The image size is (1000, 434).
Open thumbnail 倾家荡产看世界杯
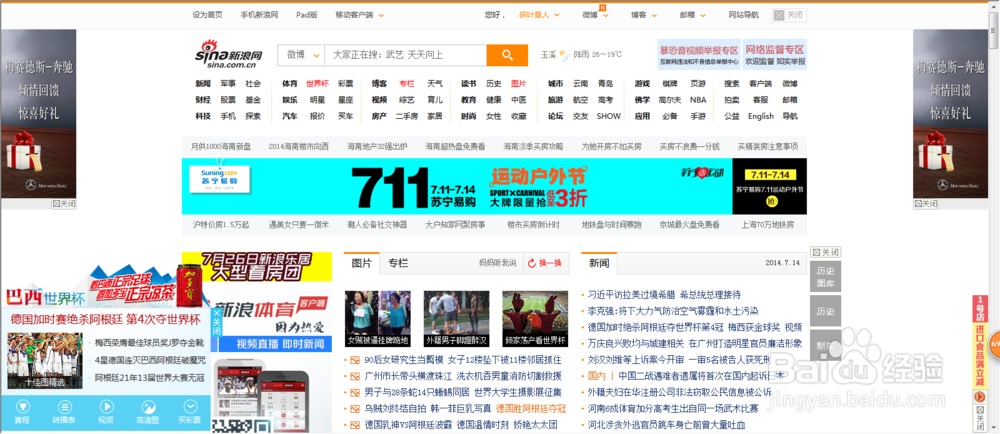pyautogui.click(x=534, y=318)
